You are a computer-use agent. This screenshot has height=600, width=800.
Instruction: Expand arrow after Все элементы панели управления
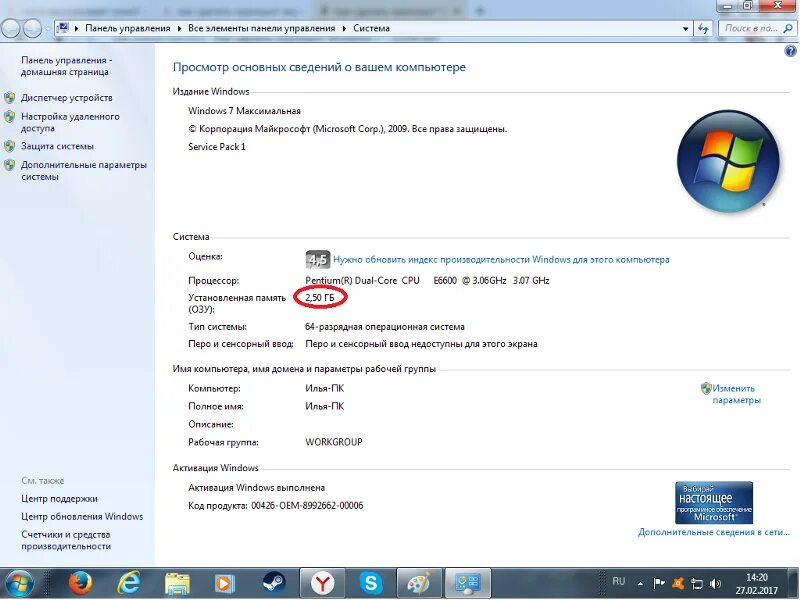tap(344, 29)
